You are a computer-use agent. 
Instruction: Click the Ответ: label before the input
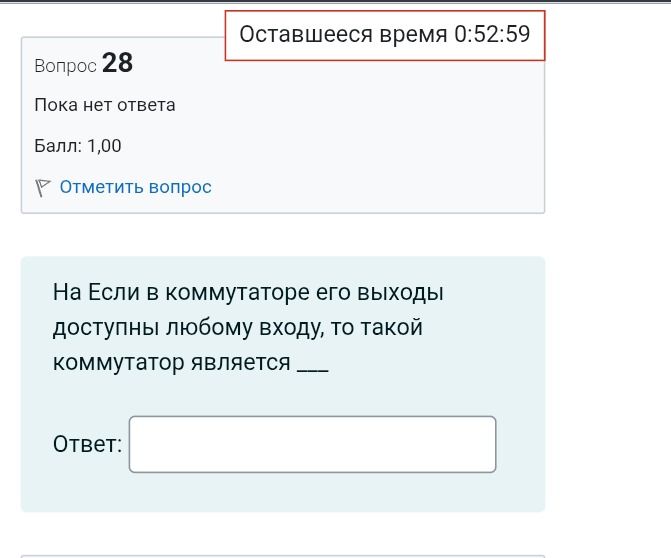[x=88, y=444]
